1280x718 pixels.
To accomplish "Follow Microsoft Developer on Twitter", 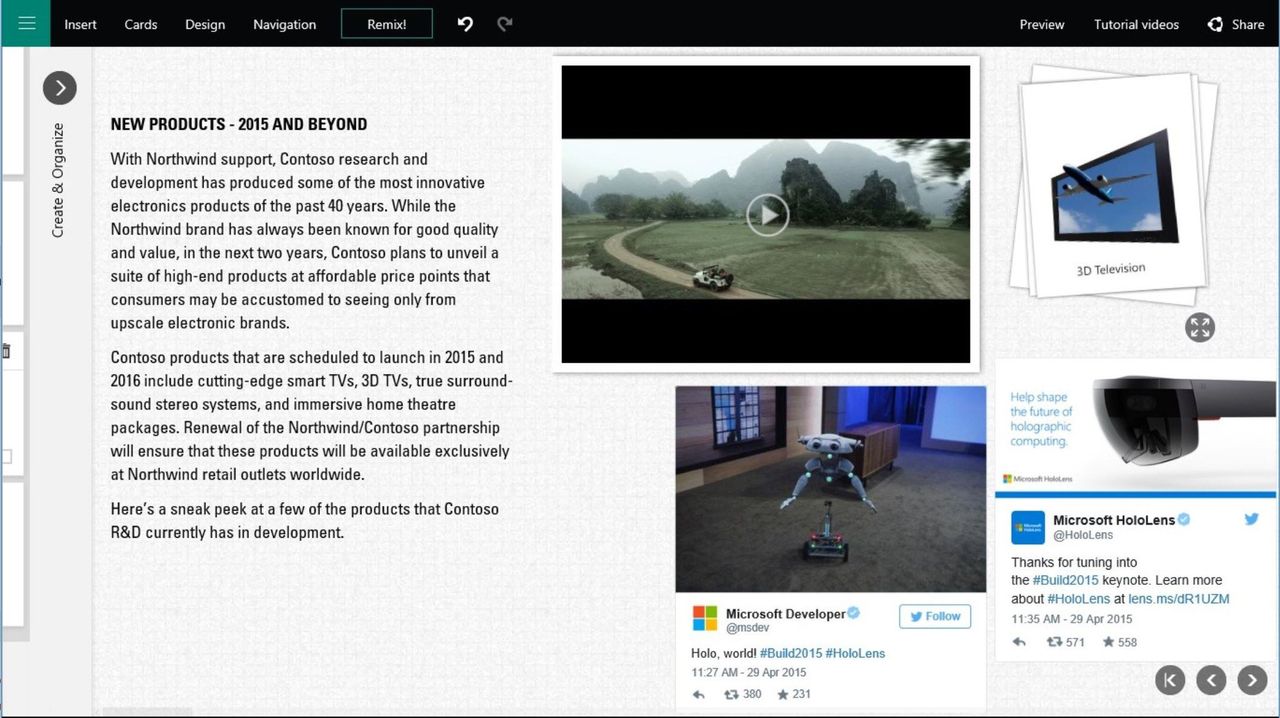I will [935, 617].
